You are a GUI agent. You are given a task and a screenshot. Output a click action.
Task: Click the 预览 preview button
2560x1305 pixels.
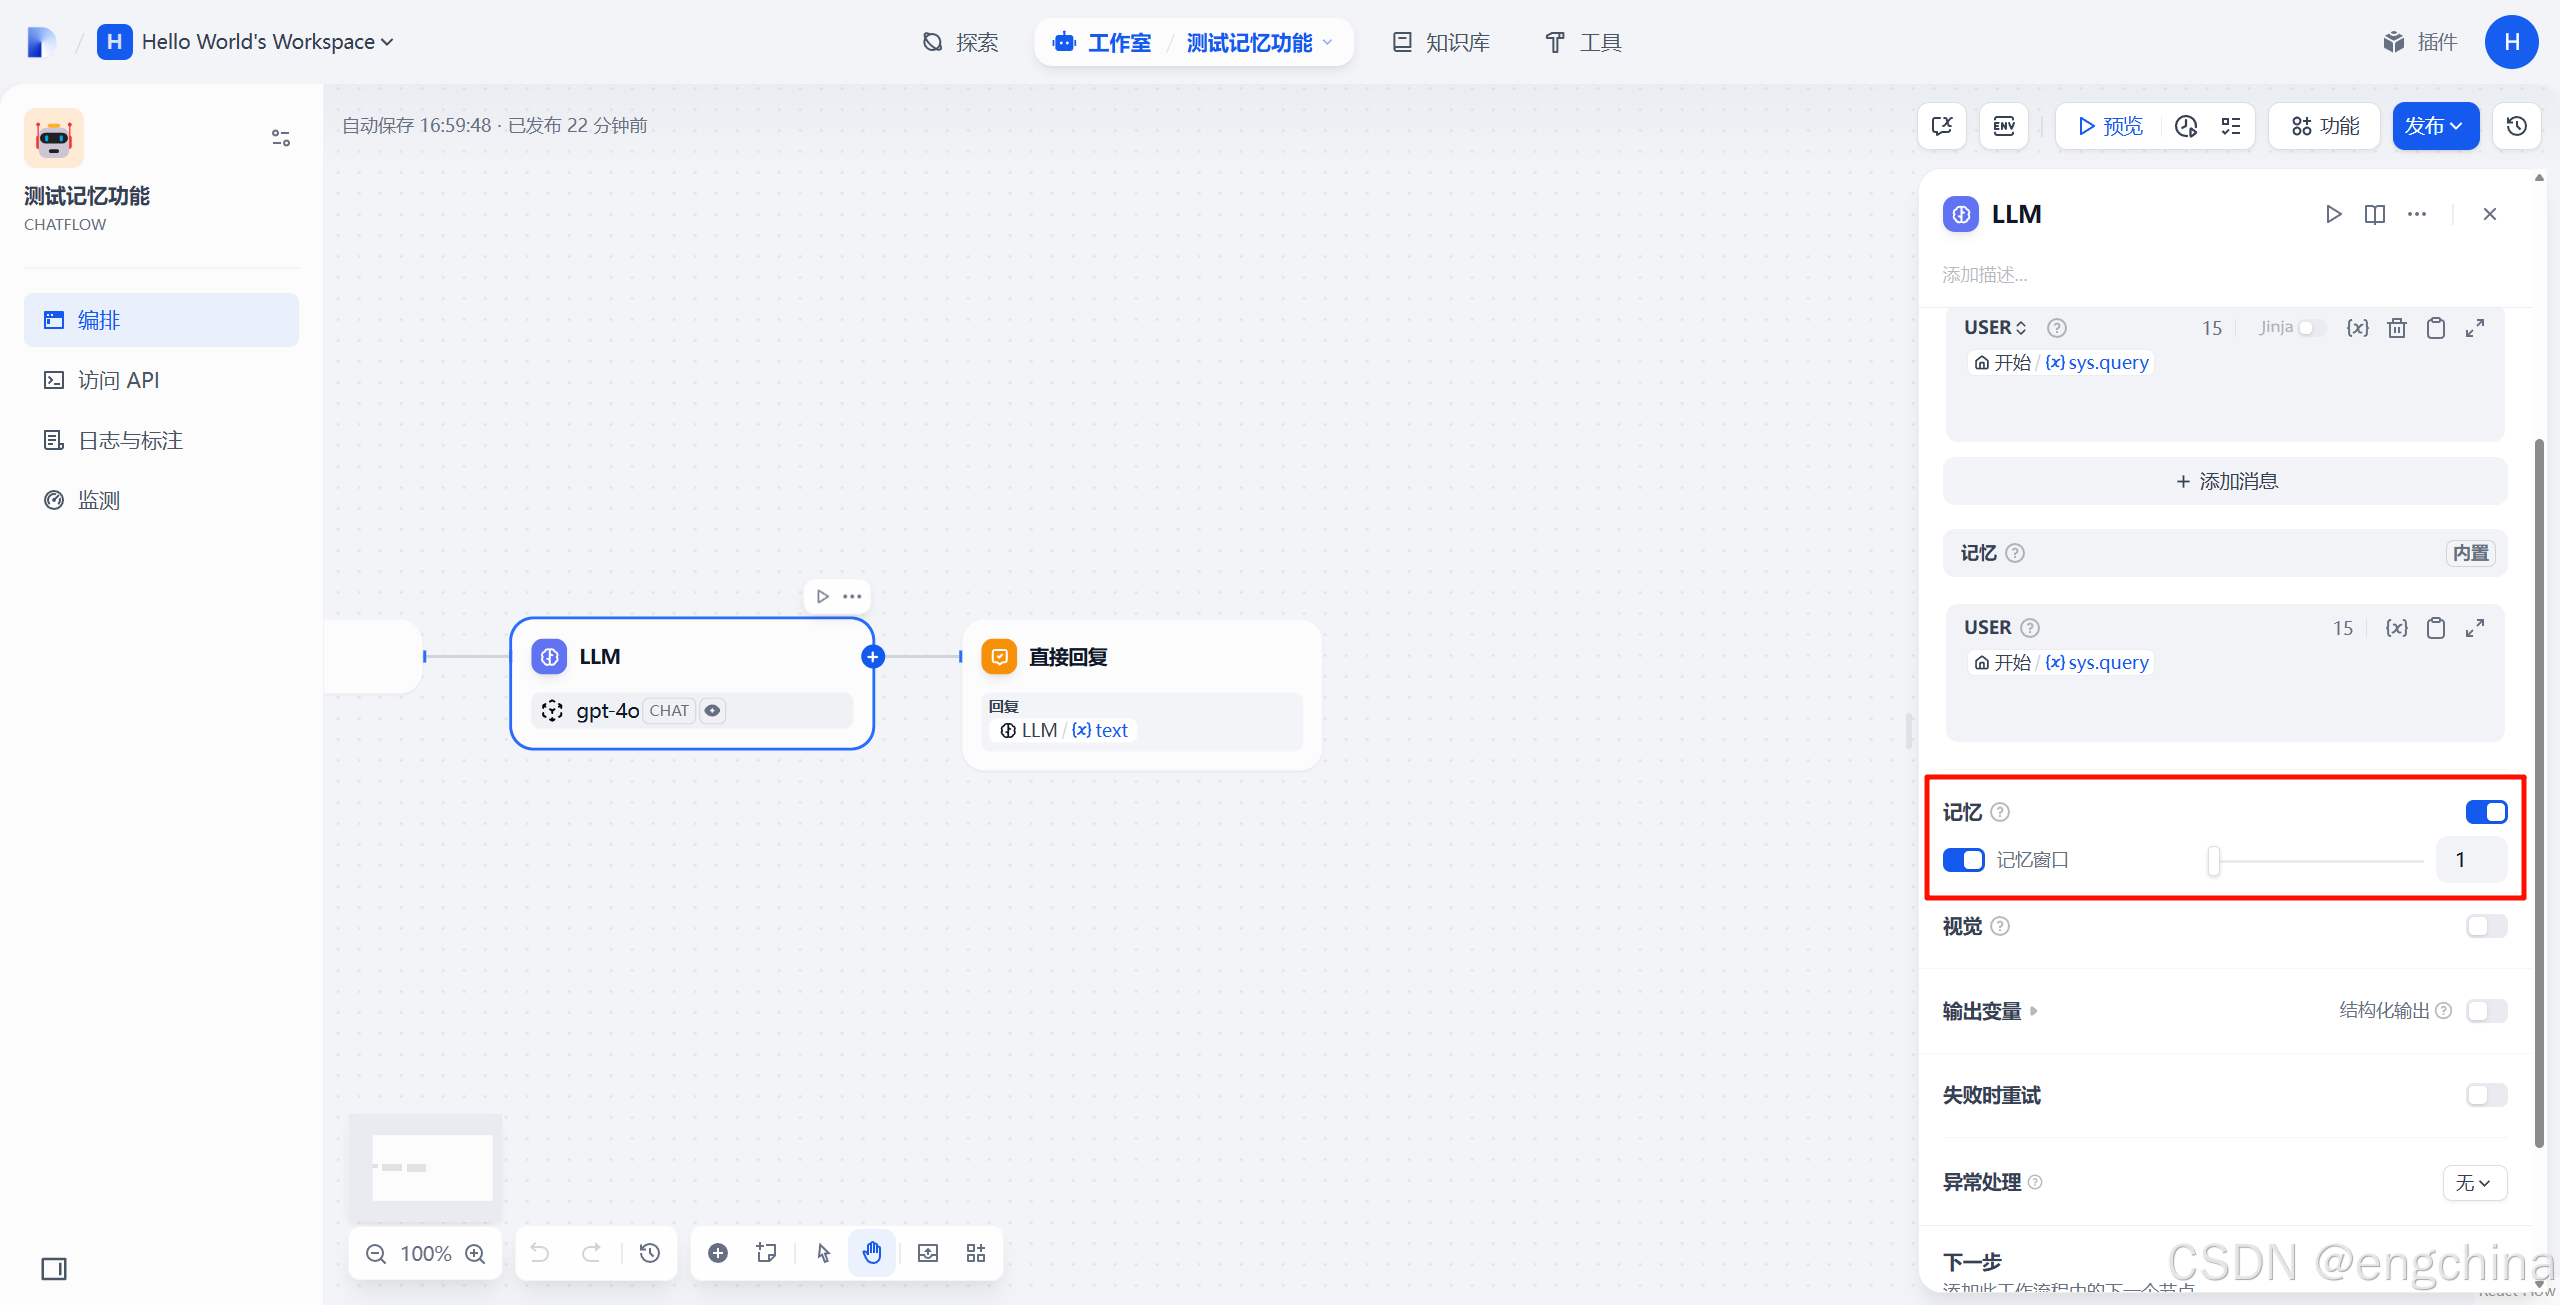[x=2110, y=126]
